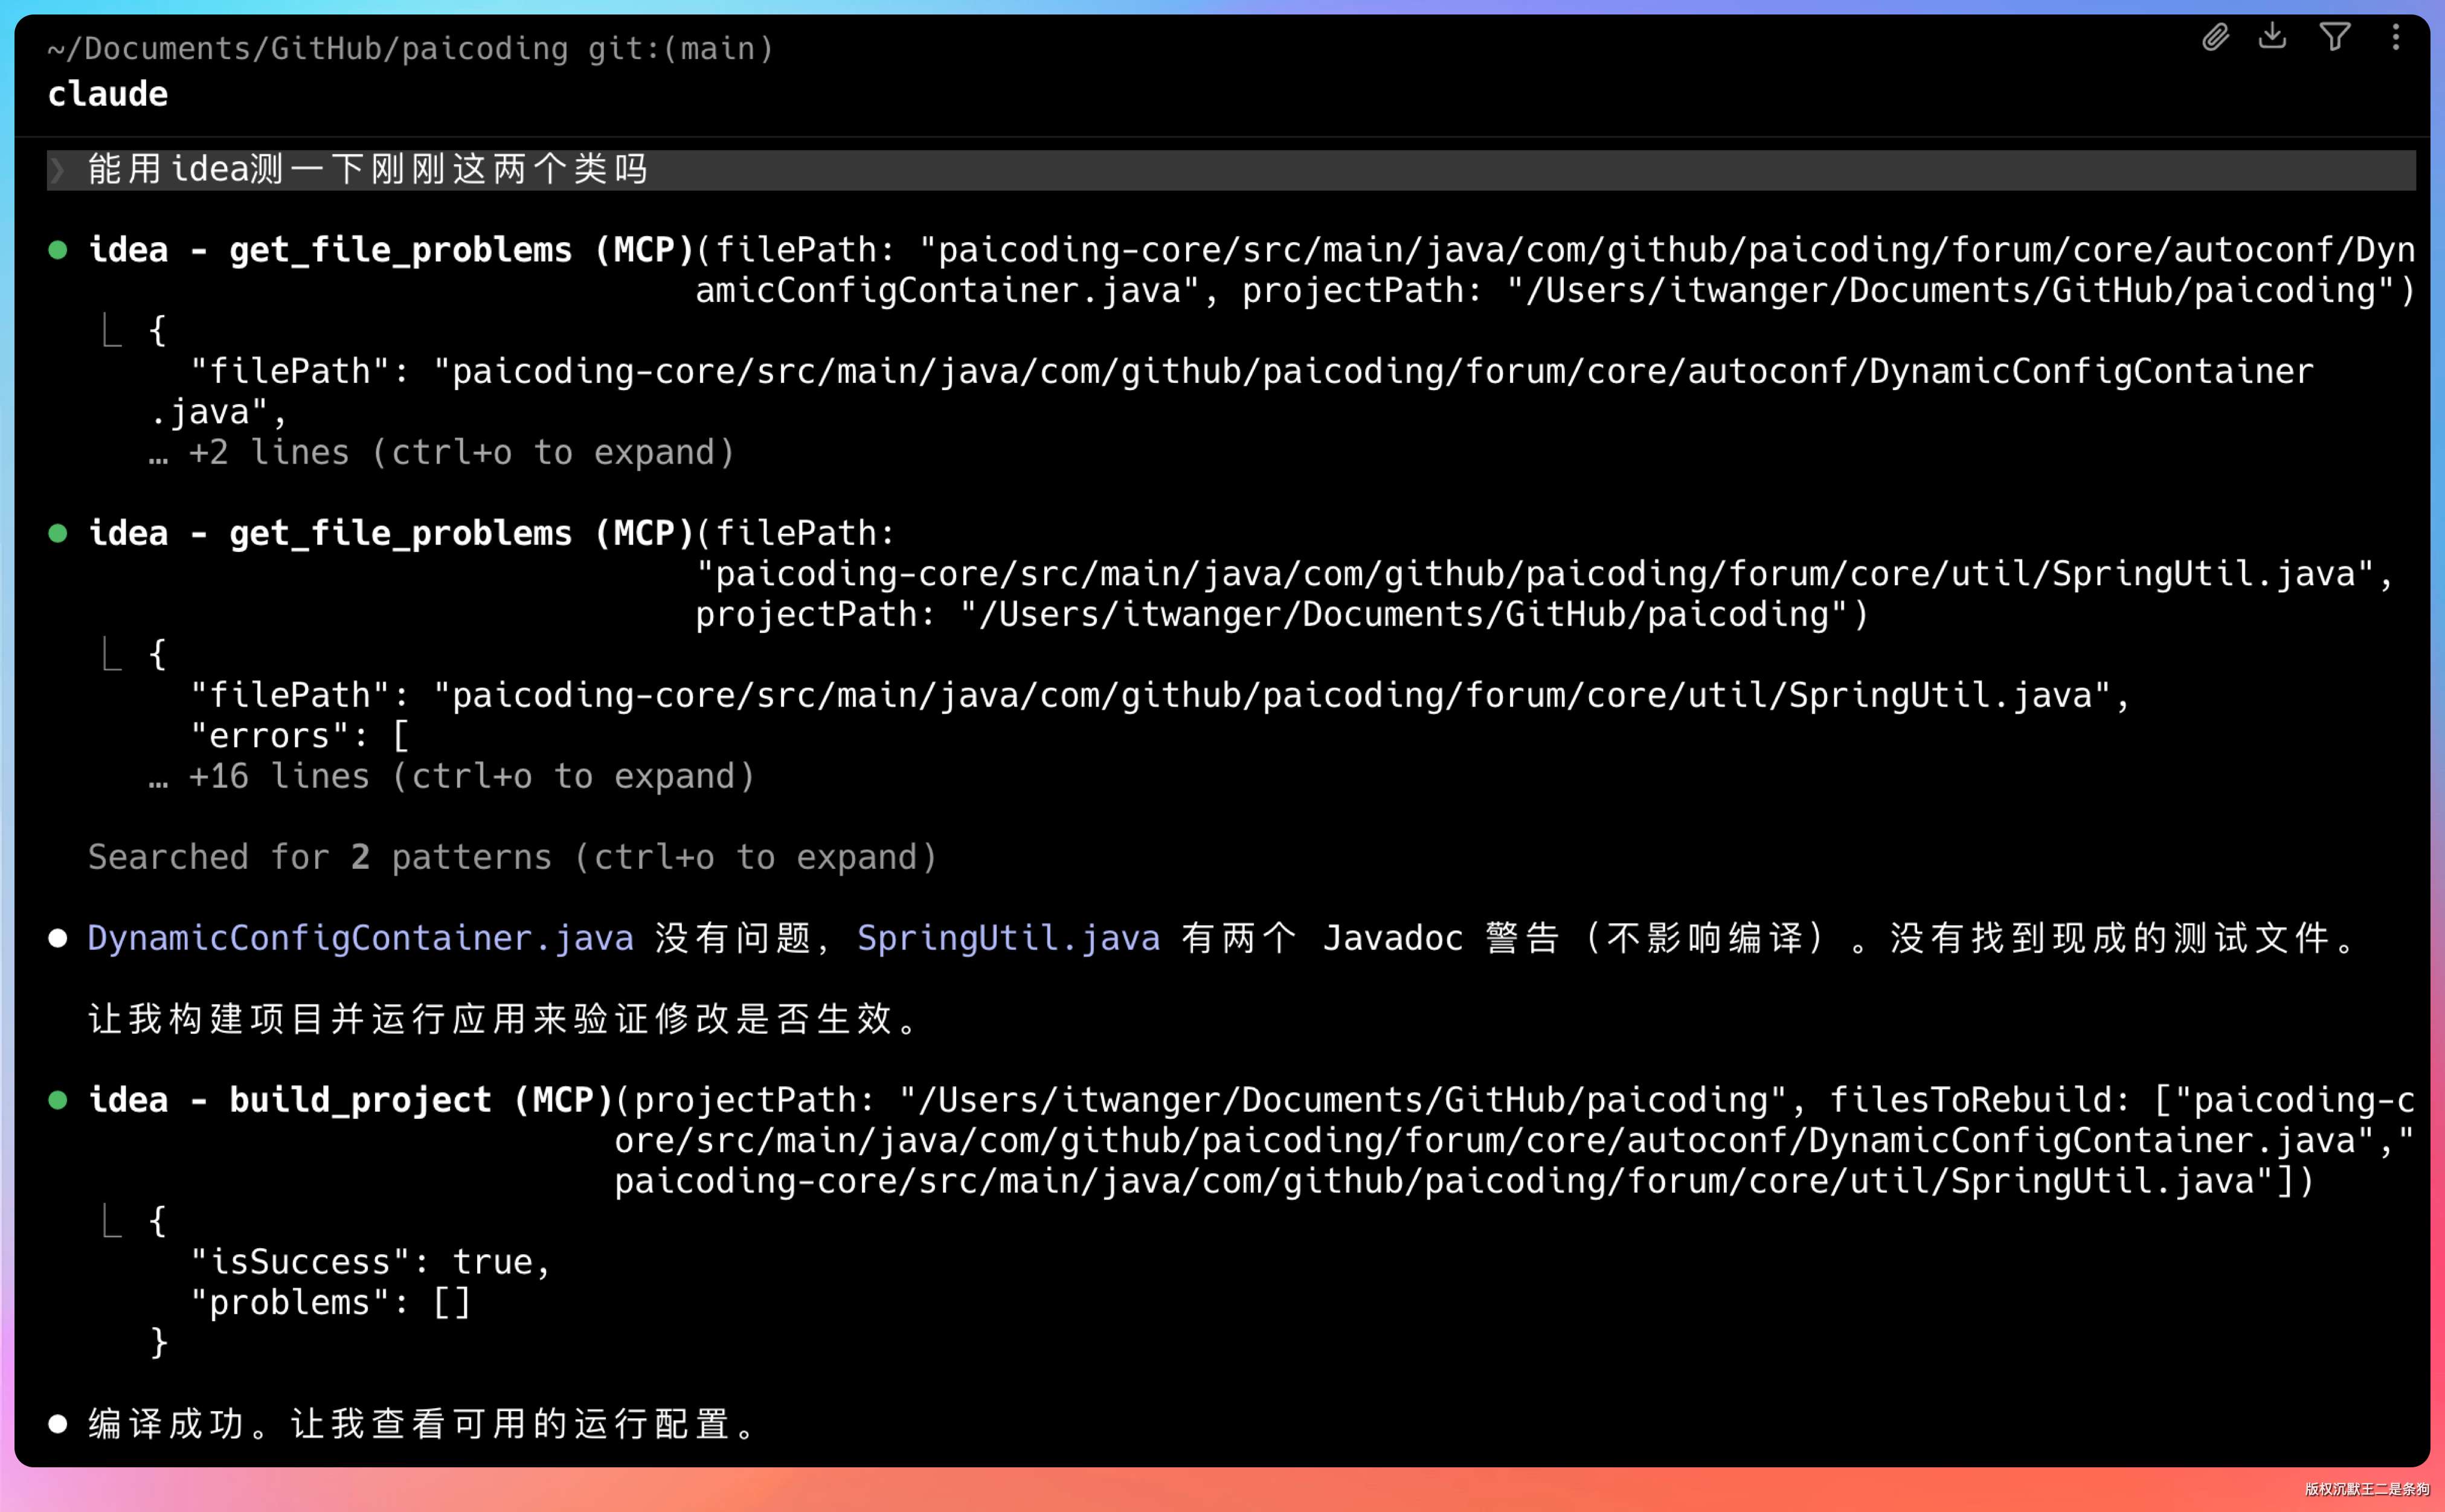
Task: Open the three-dot more options menu
Action: [2395, 37]
